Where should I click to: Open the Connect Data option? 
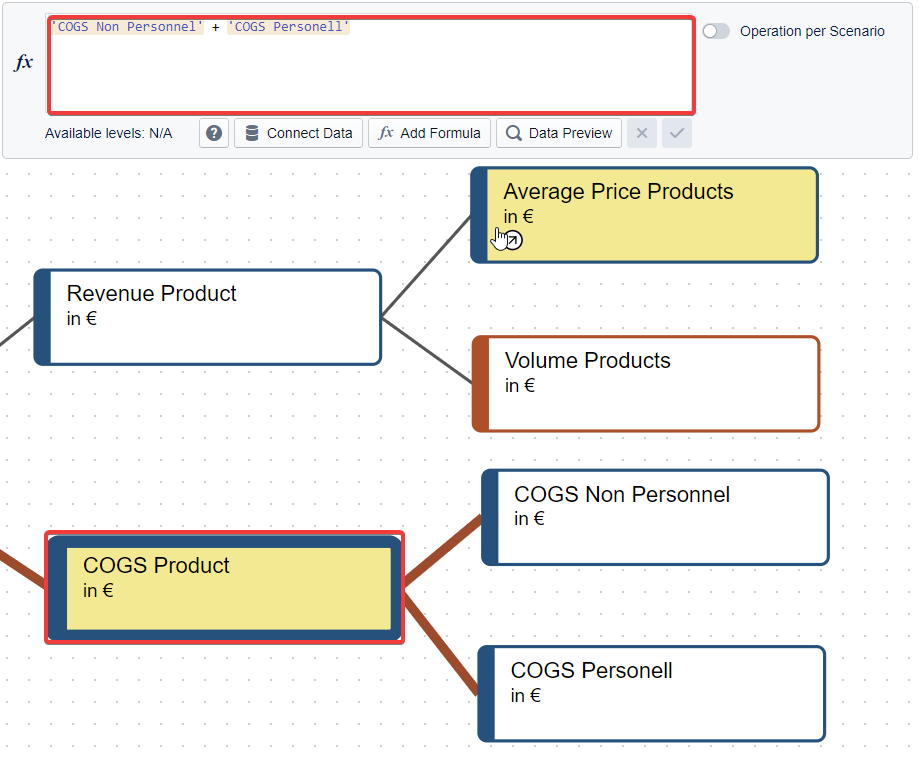(x=298, y=133)
